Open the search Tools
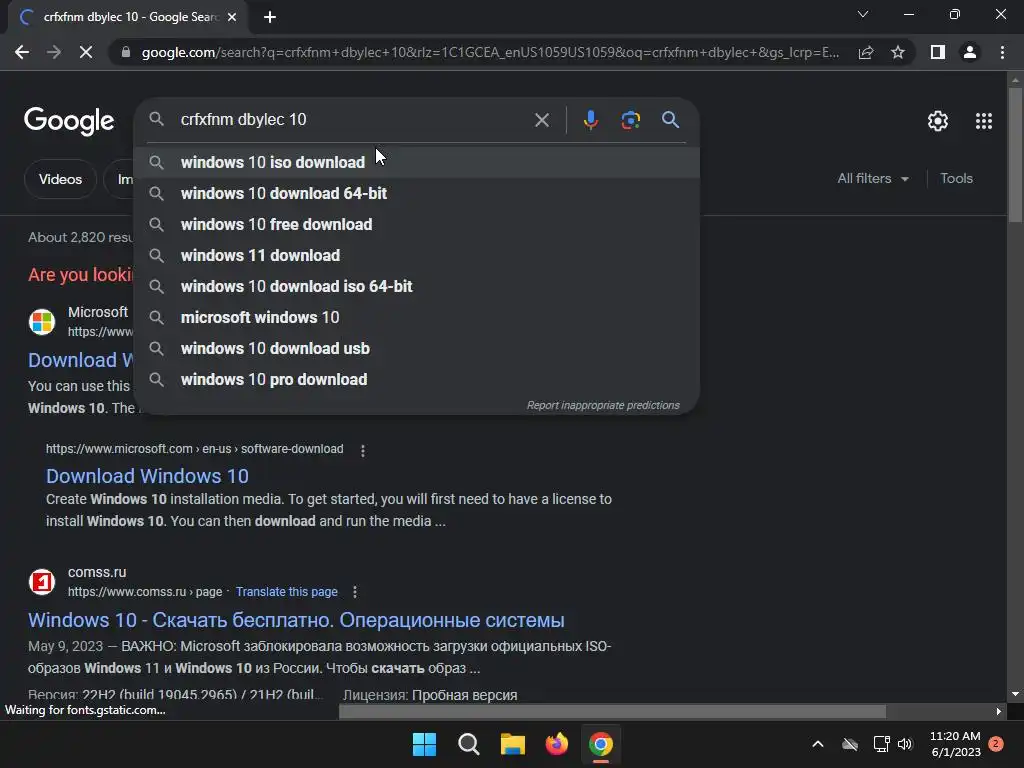This screenshot has height=768, width=1024. pyautogui.click(x=956, y=178)
